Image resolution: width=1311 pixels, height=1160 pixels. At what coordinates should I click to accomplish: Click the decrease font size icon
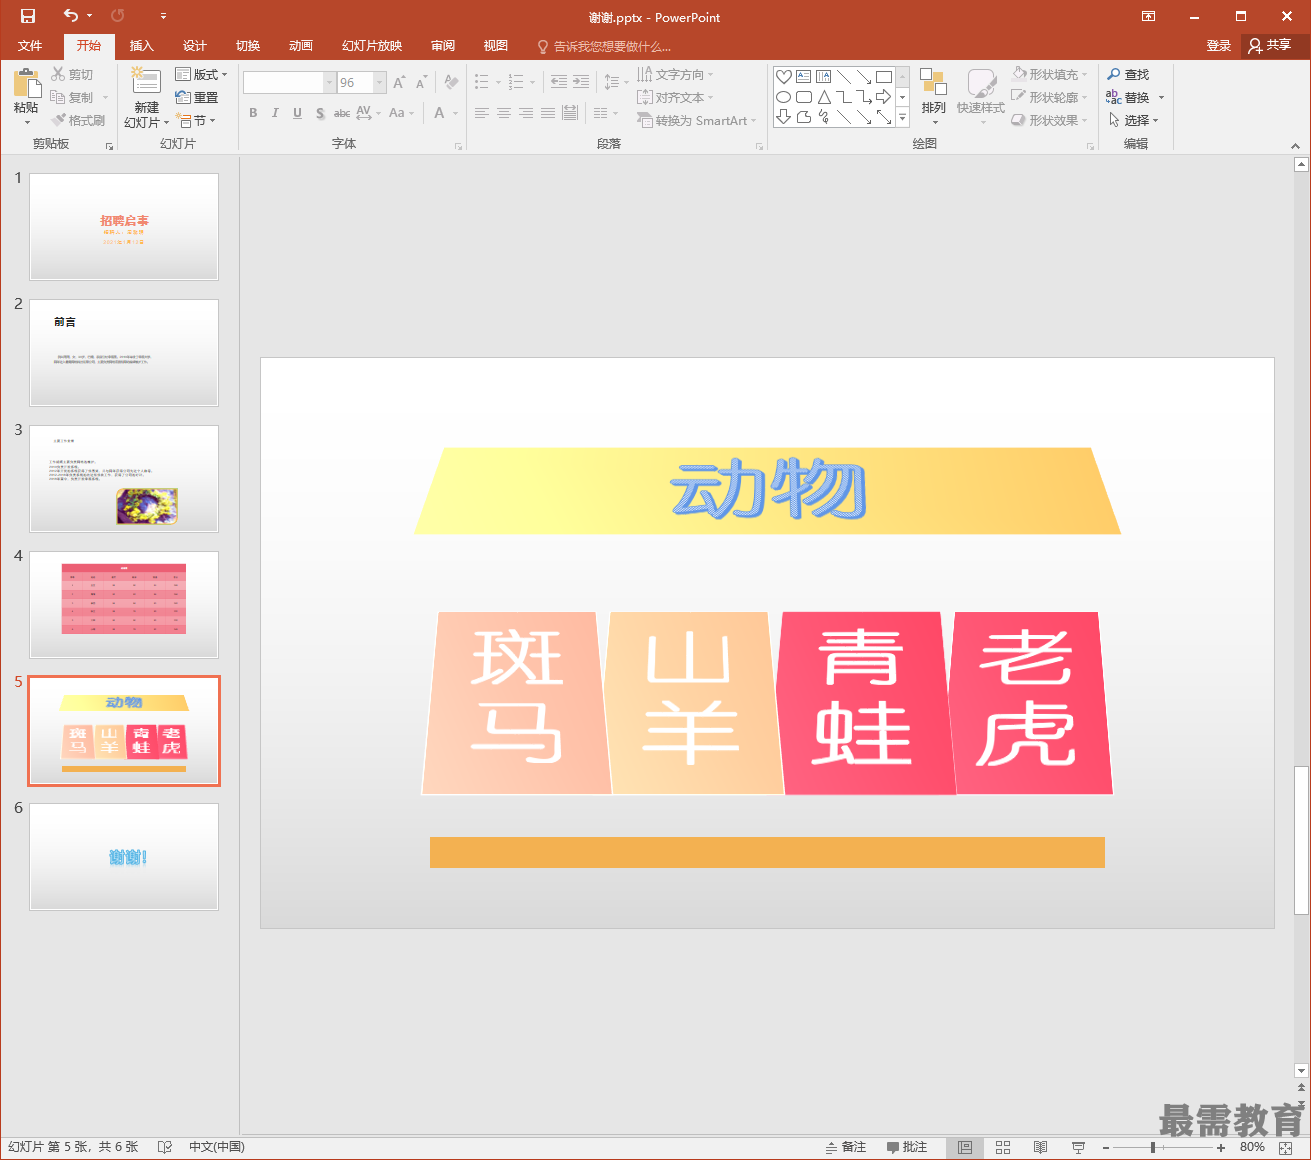(421, 82)
